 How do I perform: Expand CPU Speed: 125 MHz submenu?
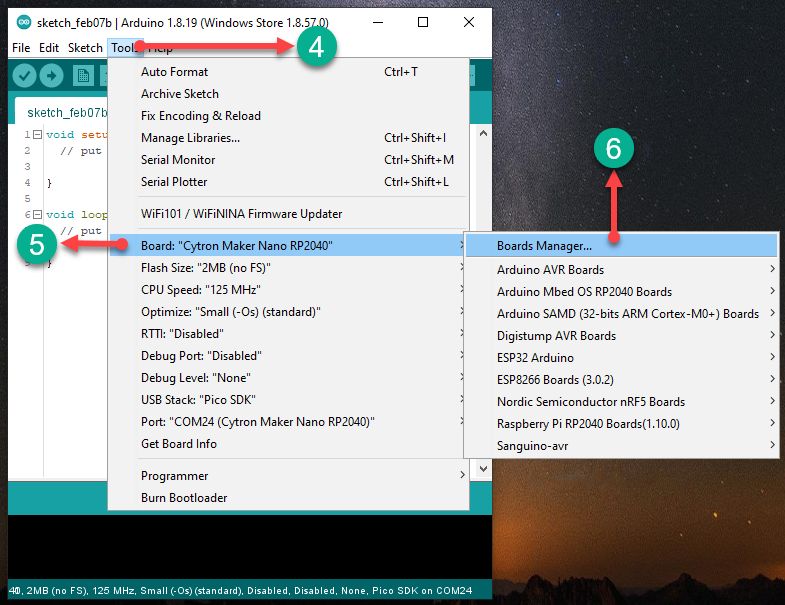pos(288,290)
